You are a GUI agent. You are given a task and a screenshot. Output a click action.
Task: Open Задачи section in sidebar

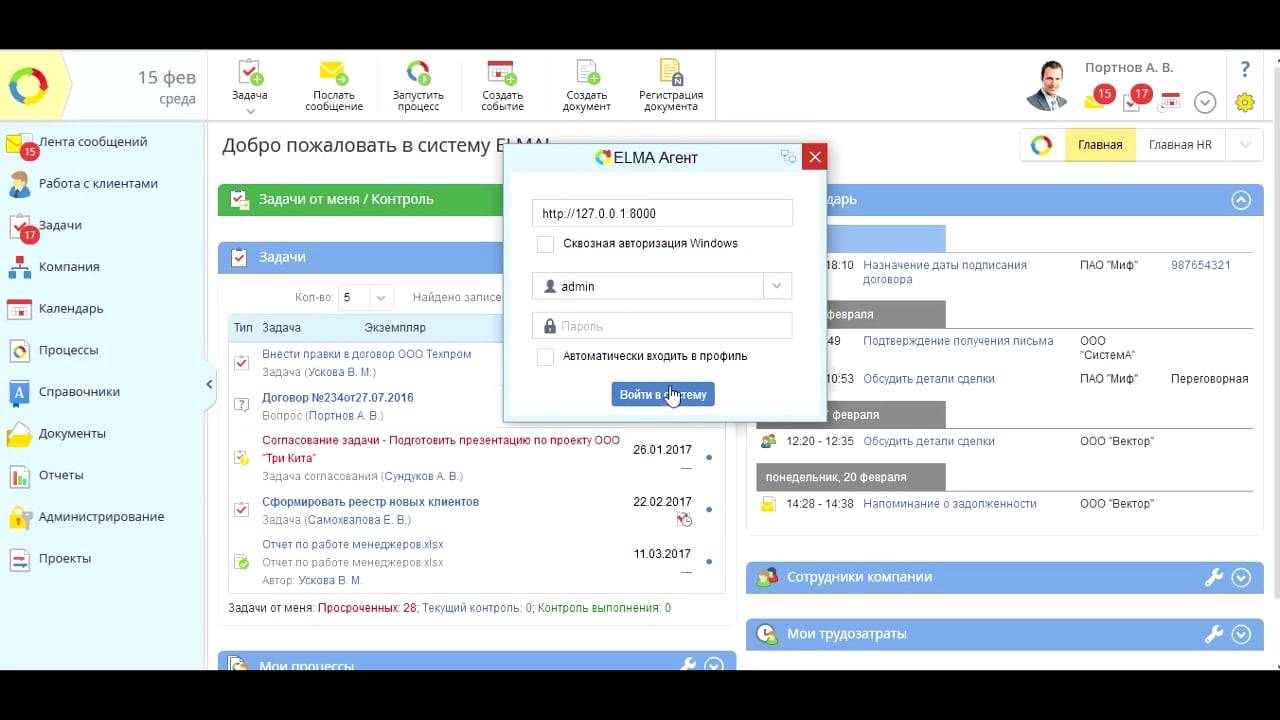pyautogui.click(x=60, y=225)
